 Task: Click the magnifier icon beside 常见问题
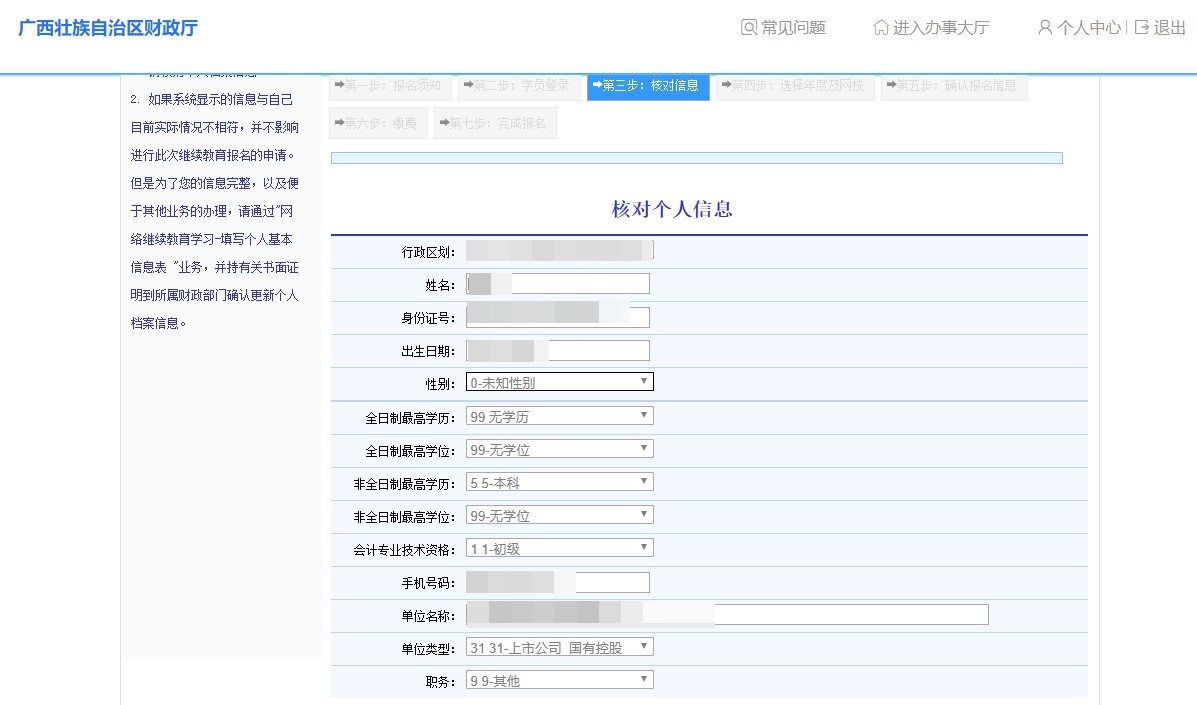tap(747, 27)
